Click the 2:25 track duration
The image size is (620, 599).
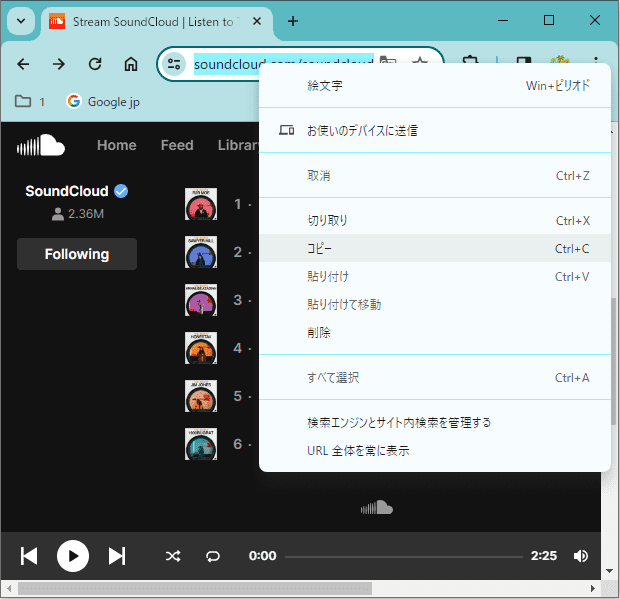pos(544,556)
